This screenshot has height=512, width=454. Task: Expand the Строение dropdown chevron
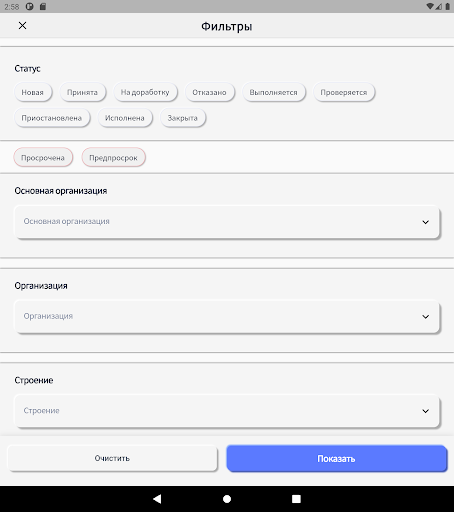click(425, 411)
